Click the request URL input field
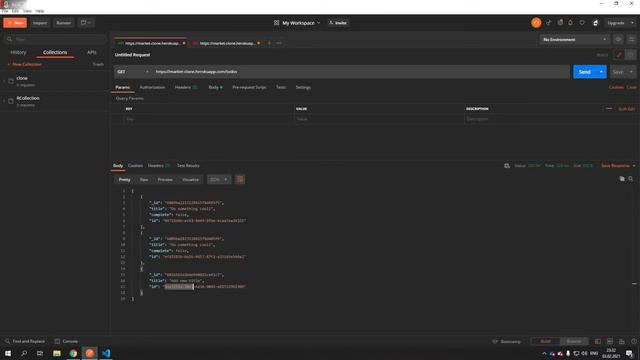The height and width of the screenshot is (360, 640). tap(361, 72)
